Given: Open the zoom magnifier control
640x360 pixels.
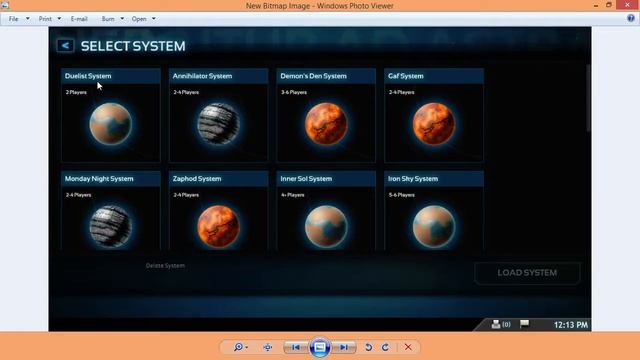Looking at the screenshot, I should (x=240, y=347).
